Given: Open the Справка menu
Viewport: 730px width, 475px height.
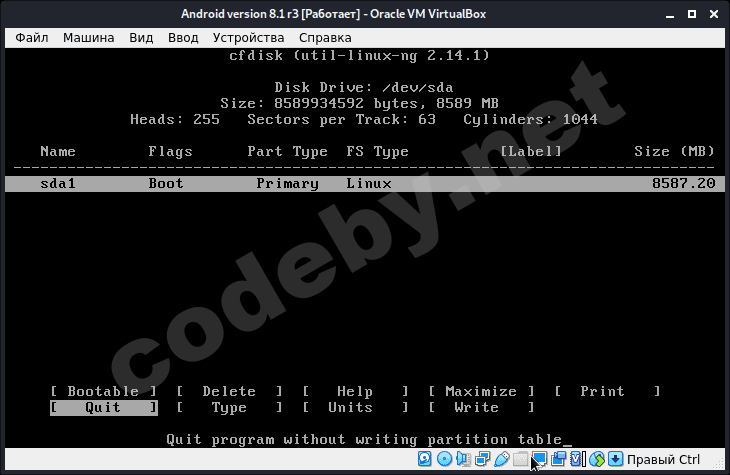Looking at the screenshot, I should 325,38.
